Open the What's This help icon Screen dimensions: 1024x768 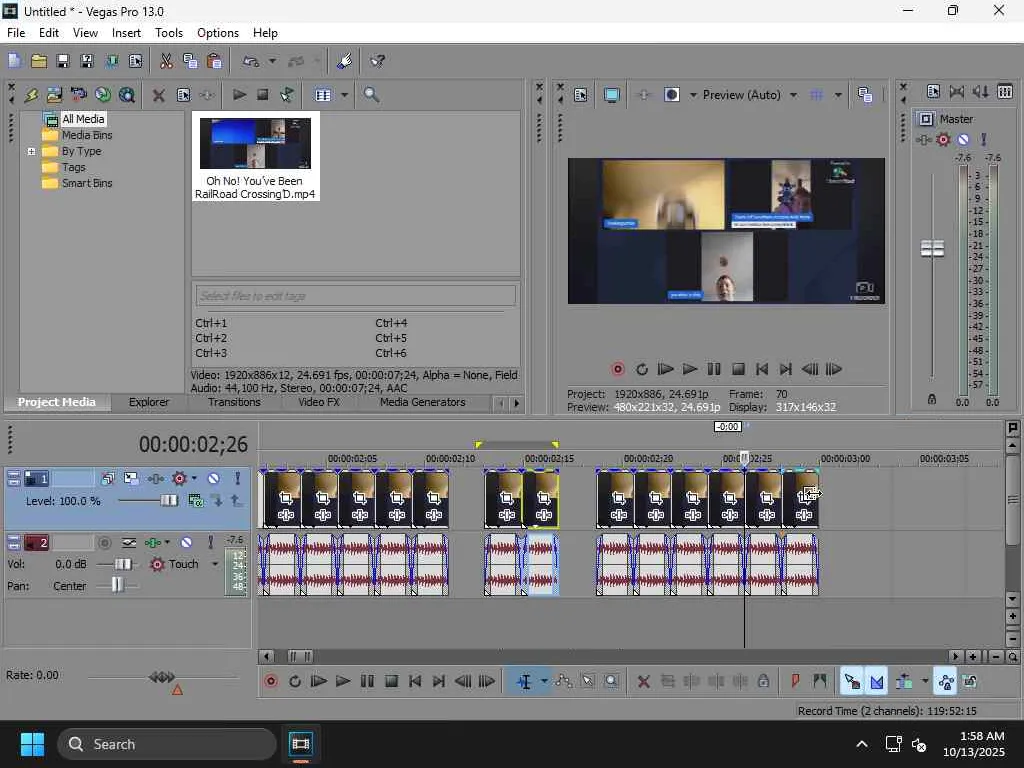[x=377, y=61]
